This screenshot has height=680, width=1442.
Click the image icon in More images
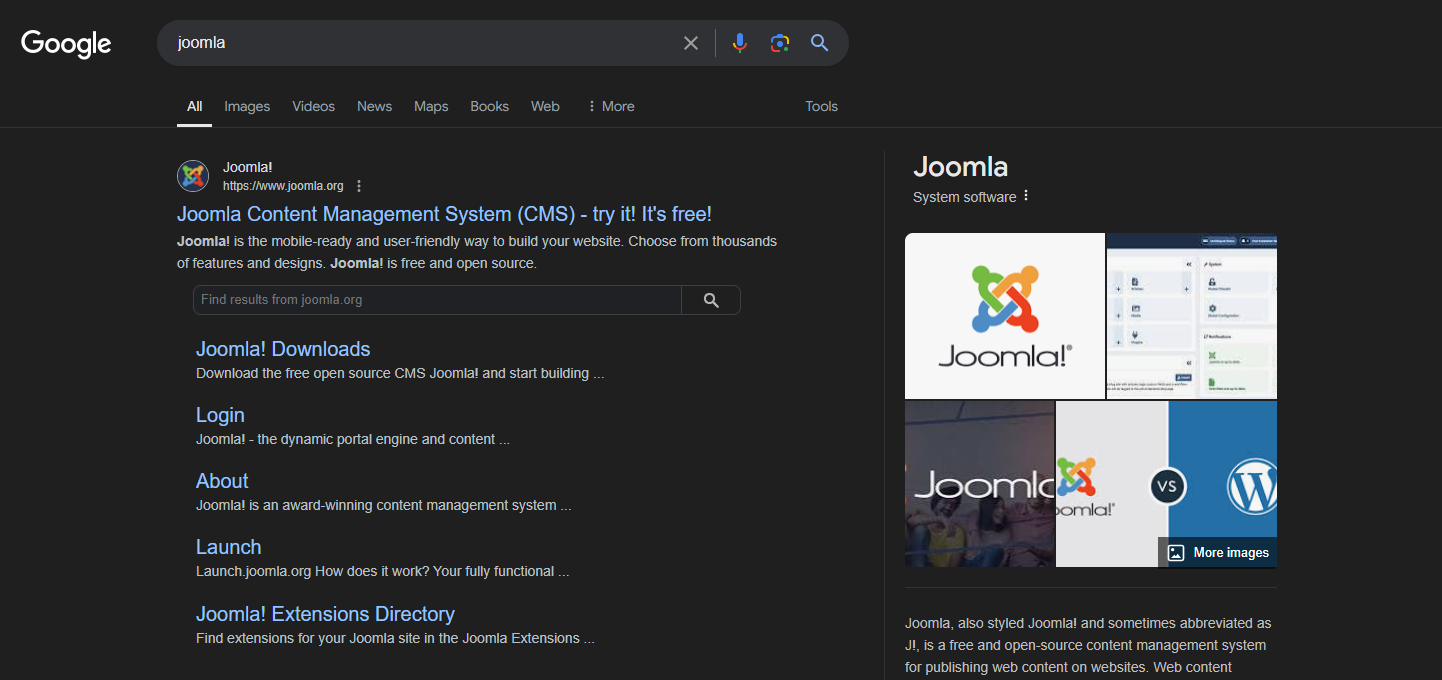pos(1176,553)
